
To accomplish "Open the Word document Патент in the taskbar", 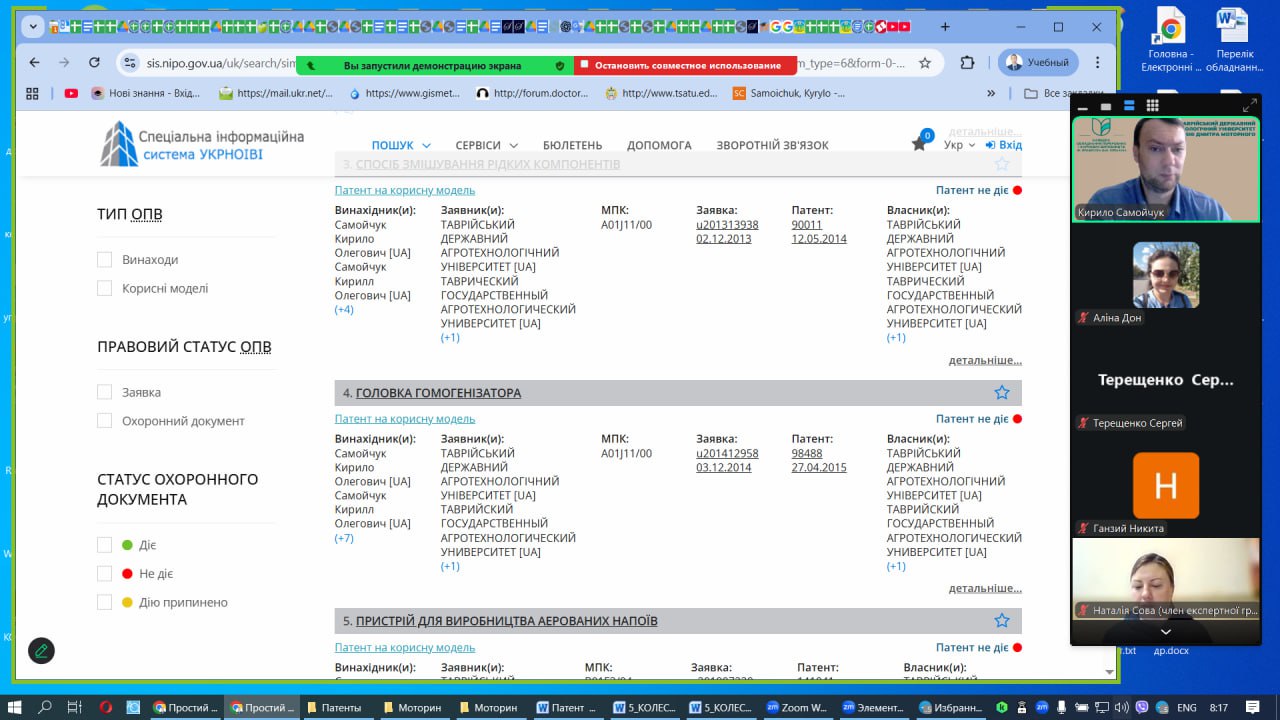I will pos(566,707).
